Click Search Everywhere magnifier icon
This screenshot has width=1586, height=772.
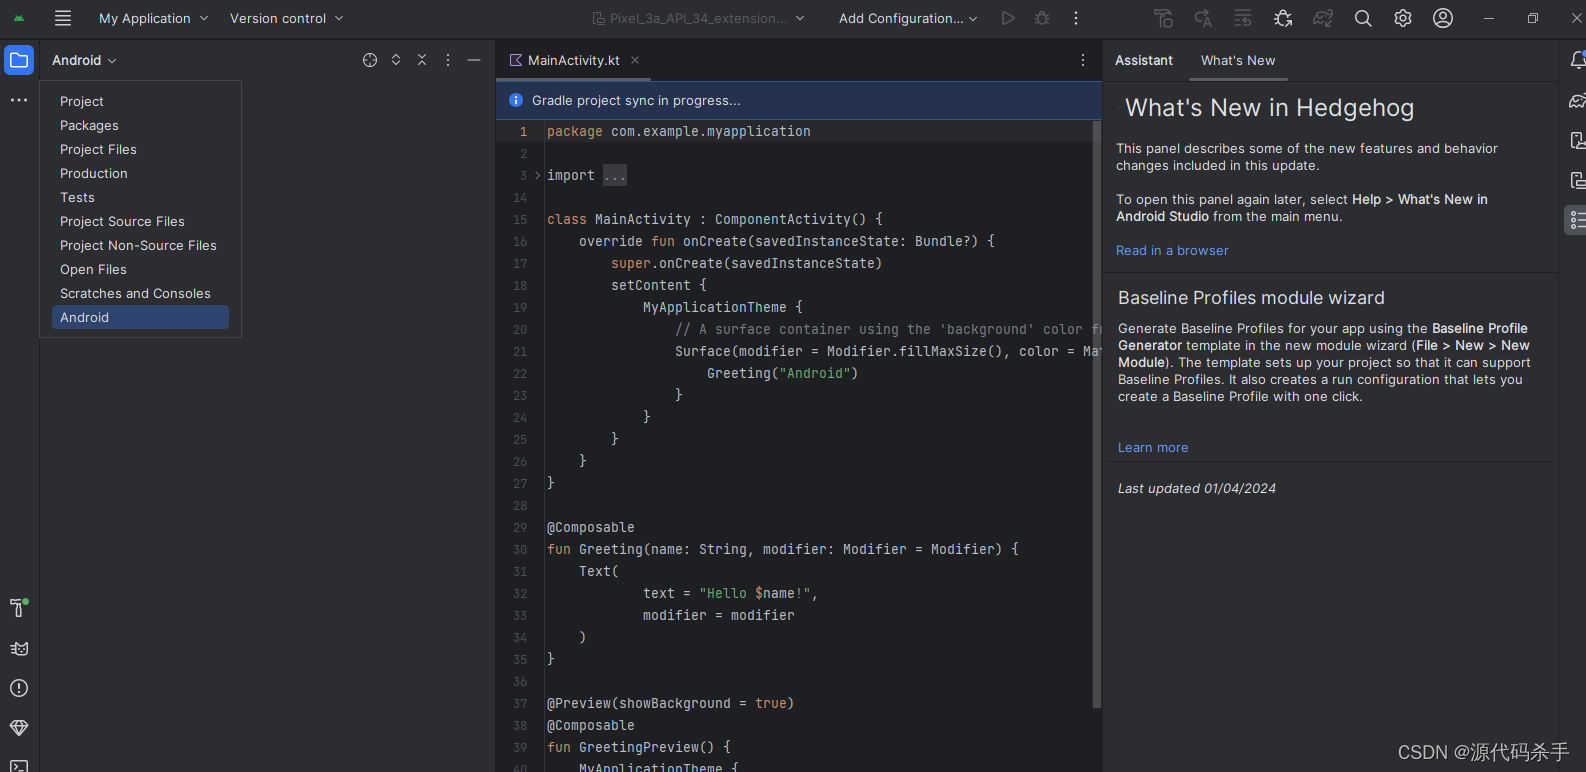[x=1363, y=18]
